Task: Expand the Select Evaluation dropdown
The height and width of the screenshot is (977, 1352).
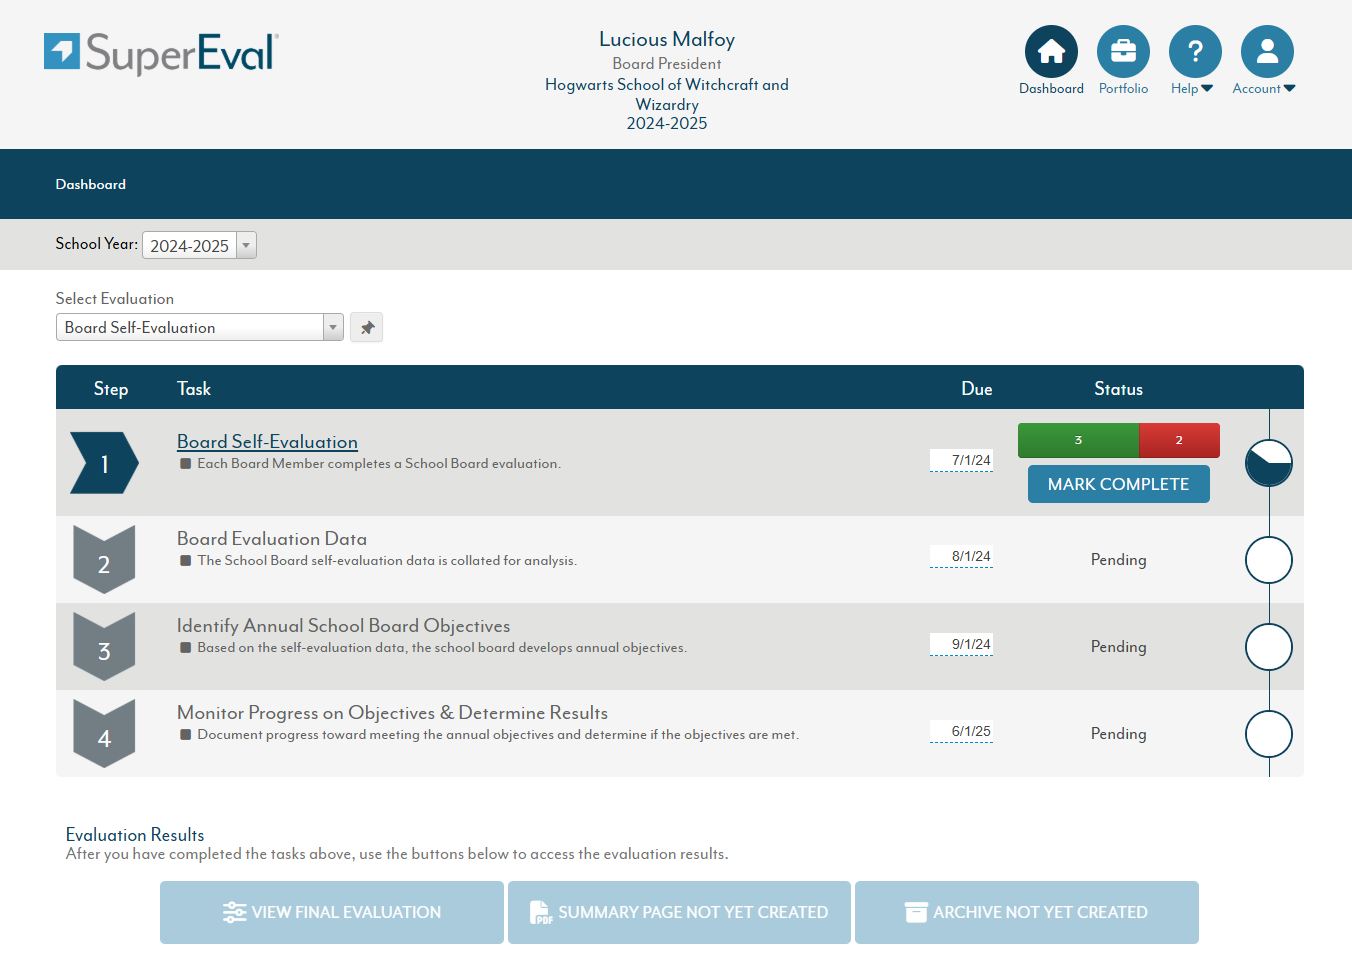Action: tap(333, 328)
